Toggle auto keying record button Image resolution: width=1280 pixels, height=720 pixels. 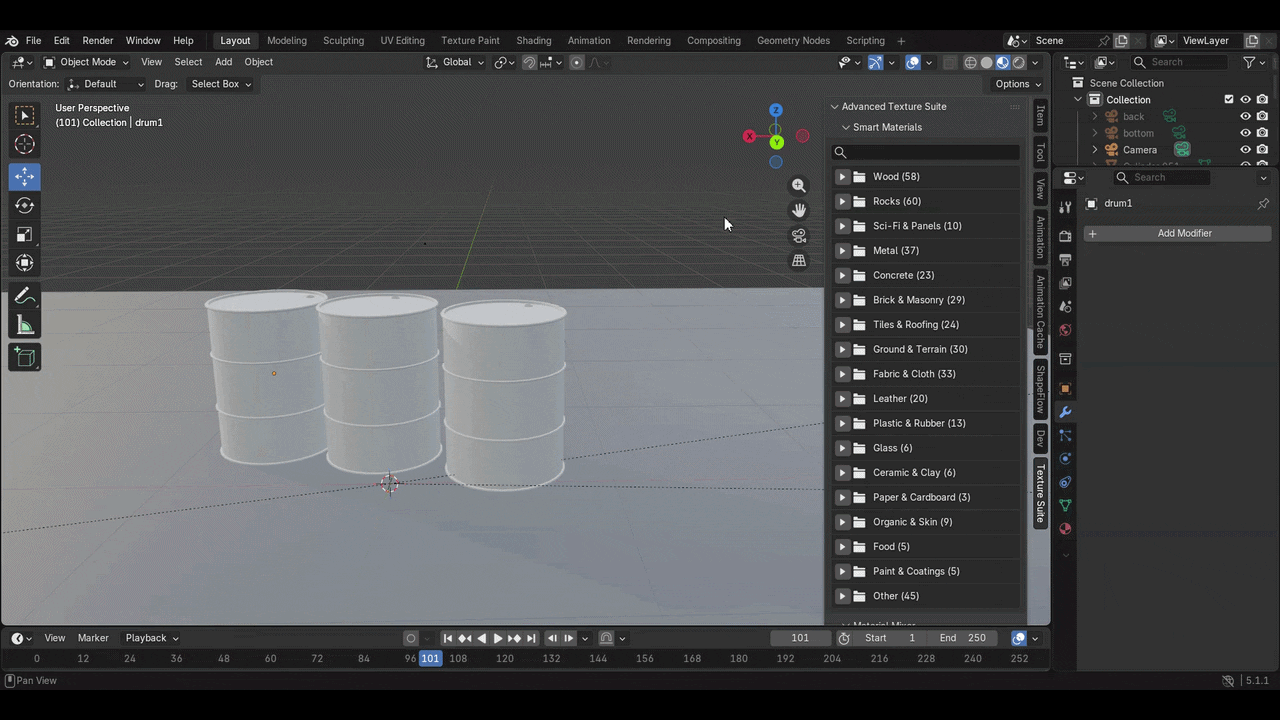(x=410, y=638)
